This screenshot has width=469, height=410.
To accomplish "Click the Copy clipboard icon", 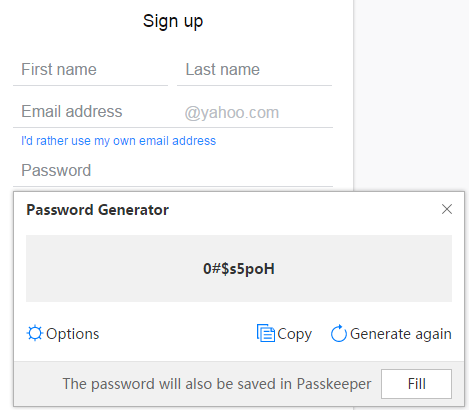I will [266, 333].
